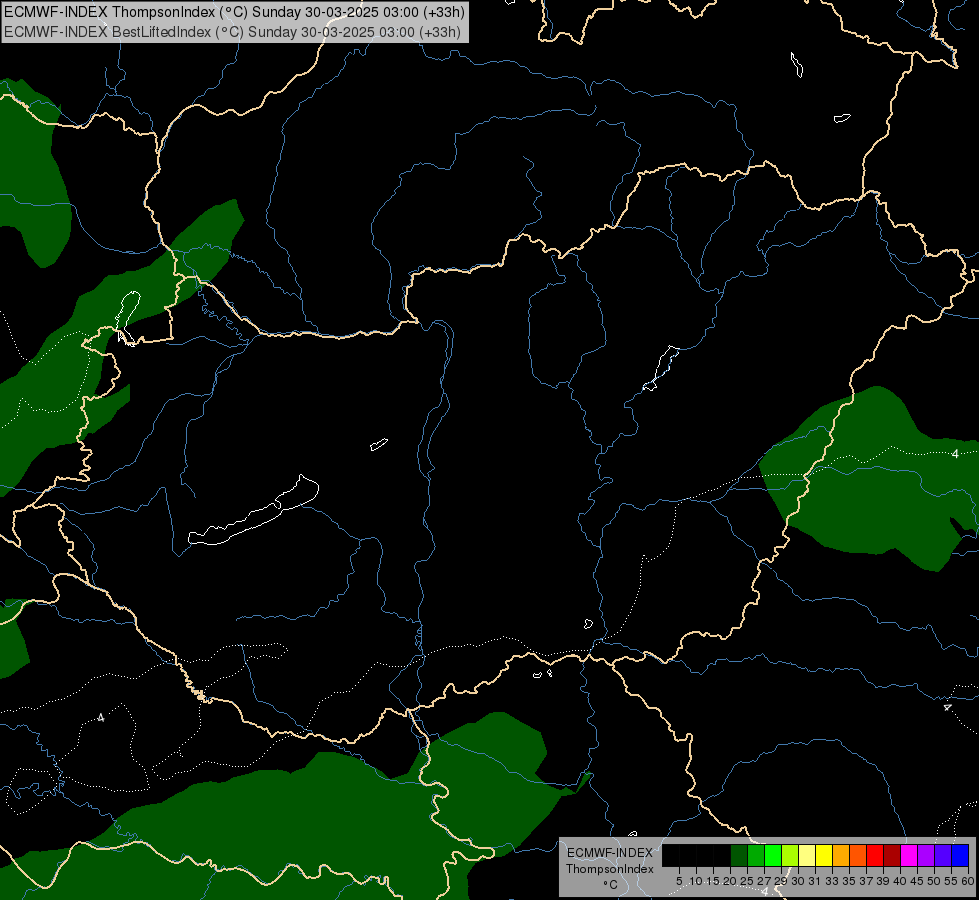Click the dark green 20–25 legend swatch
The image size is (979, 900).
pos(739,855)
